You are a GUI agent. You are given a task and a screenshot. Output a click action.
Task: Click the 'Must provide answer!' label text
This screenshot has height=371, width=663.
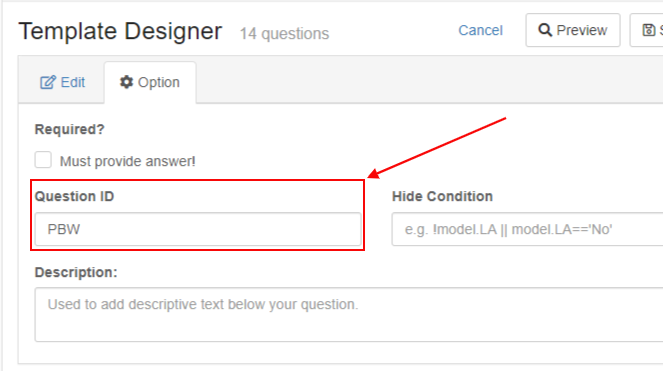click(x=127, y=161)
